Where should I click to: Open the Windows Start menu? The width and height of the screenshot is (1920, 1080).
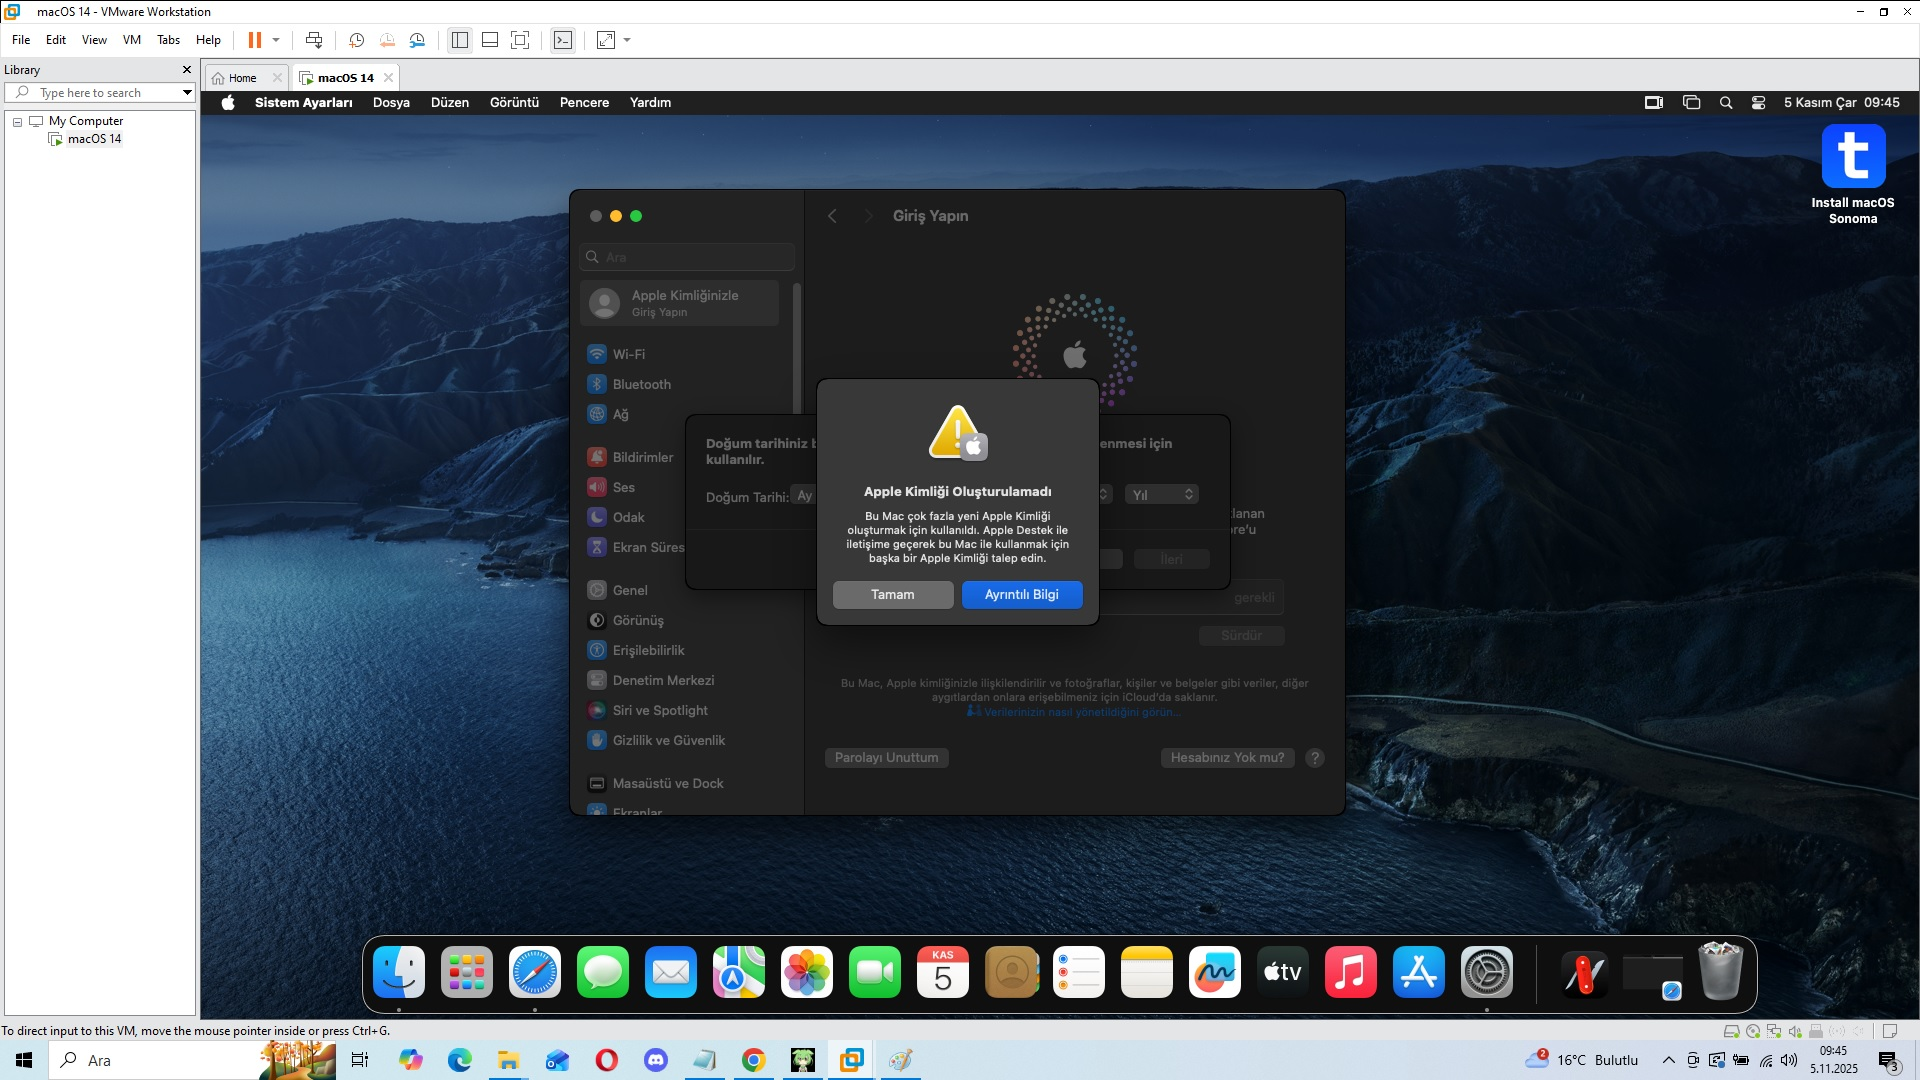pyautogui.click(x=24, y=1060)
